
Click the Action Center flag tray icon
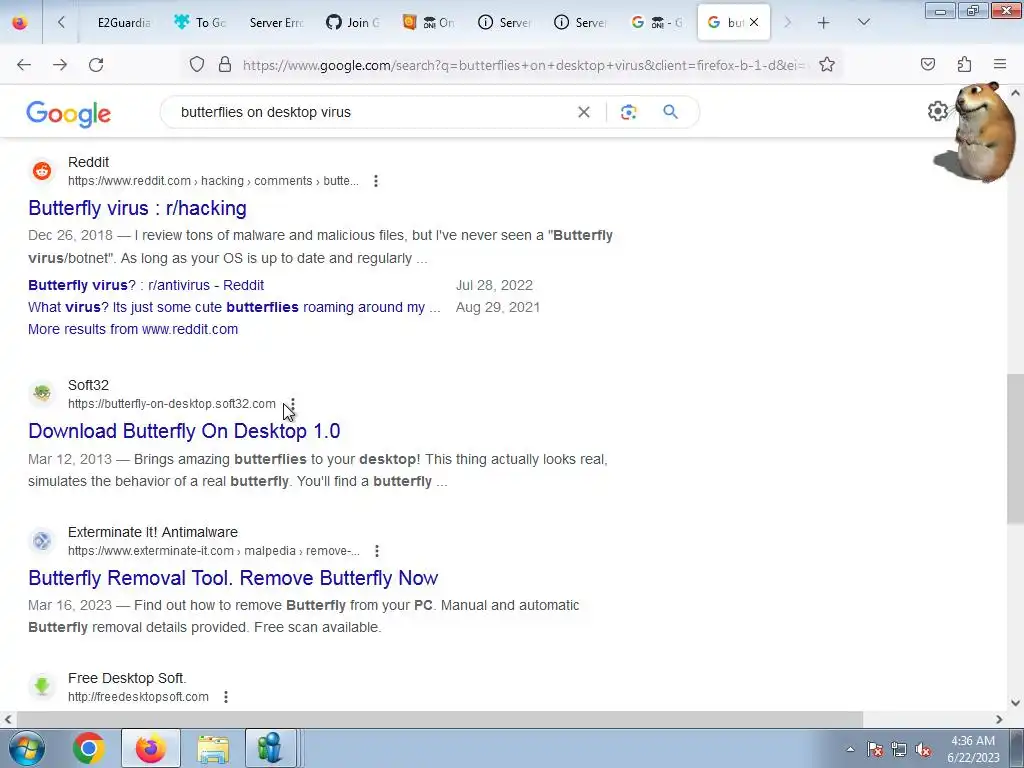tap(875, 749)
